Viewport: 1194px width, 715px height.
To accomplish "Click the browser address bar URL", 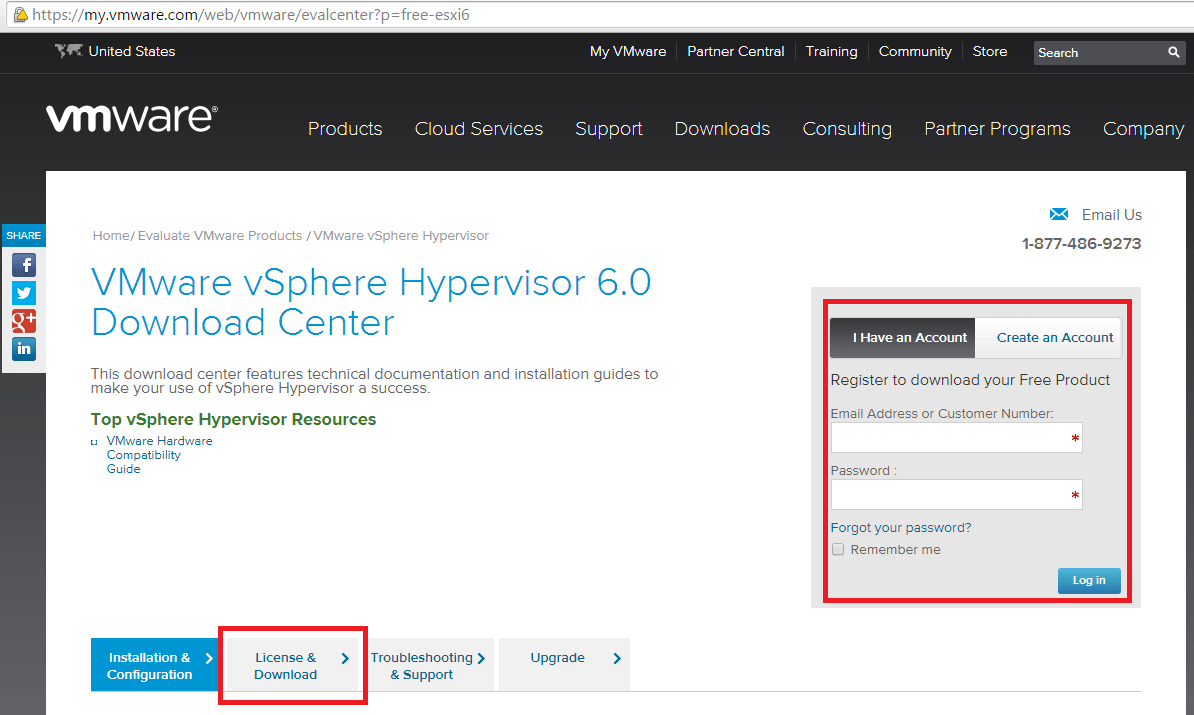I will coord(251,14).
